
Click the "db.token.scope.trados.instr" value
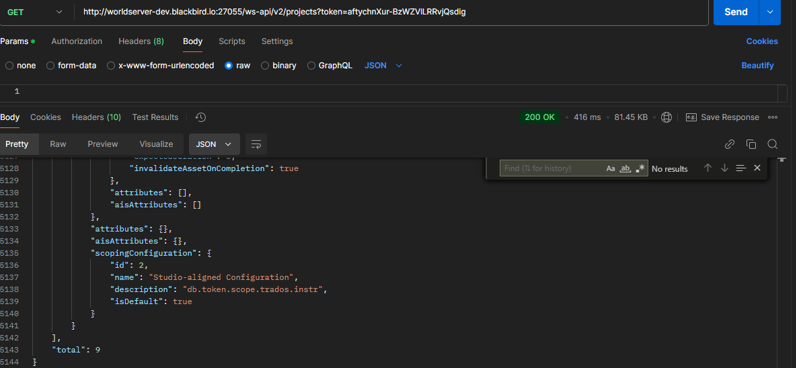[x=253, y=289]
